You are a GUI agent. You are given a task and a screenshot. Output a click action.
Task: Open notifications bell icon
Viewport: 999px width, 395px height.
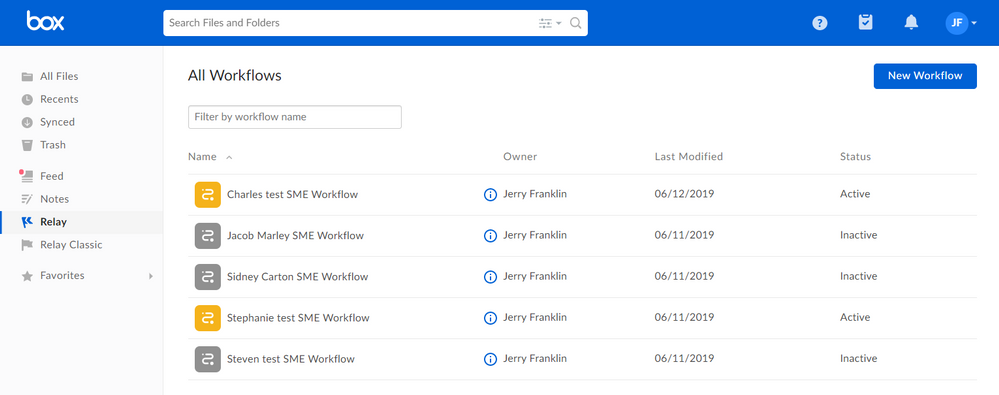click(911, 22)
